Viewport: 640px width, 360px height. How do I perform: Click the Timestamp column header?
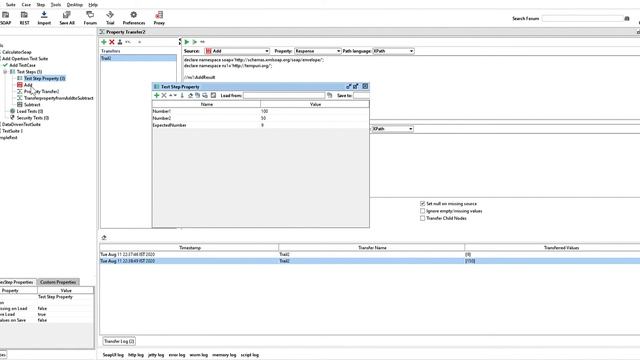coord(190,248)
